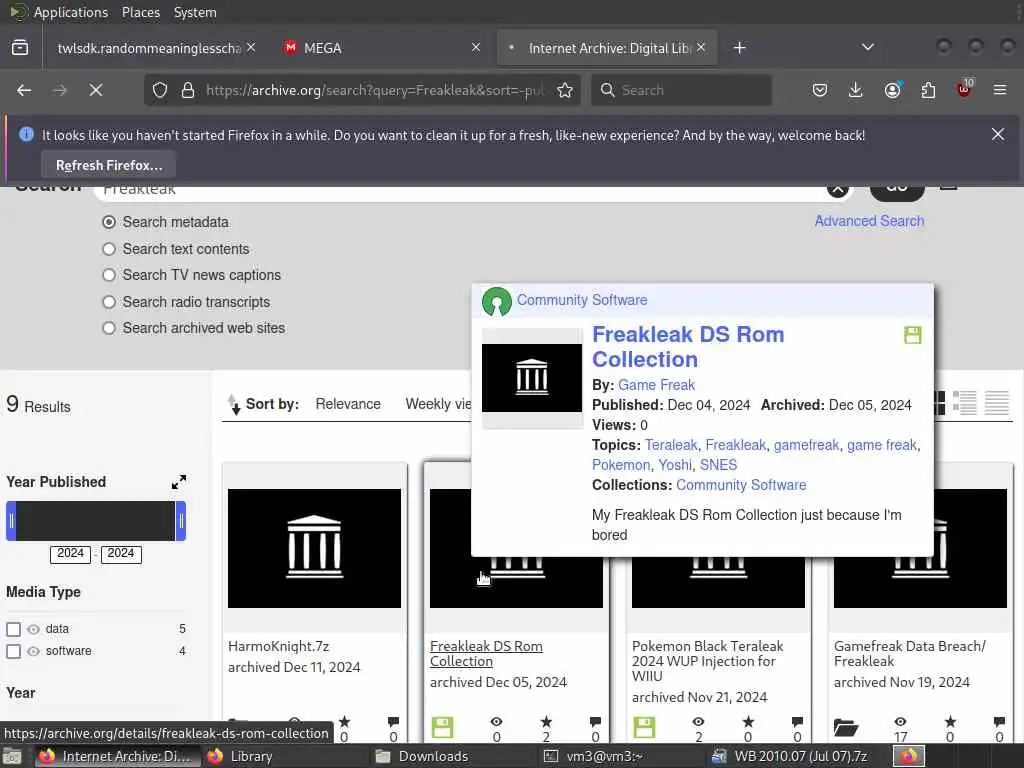Click the software icon on Pokemon Black card
This screenshot has width=1024, height=768.
[x=644, y=728]
